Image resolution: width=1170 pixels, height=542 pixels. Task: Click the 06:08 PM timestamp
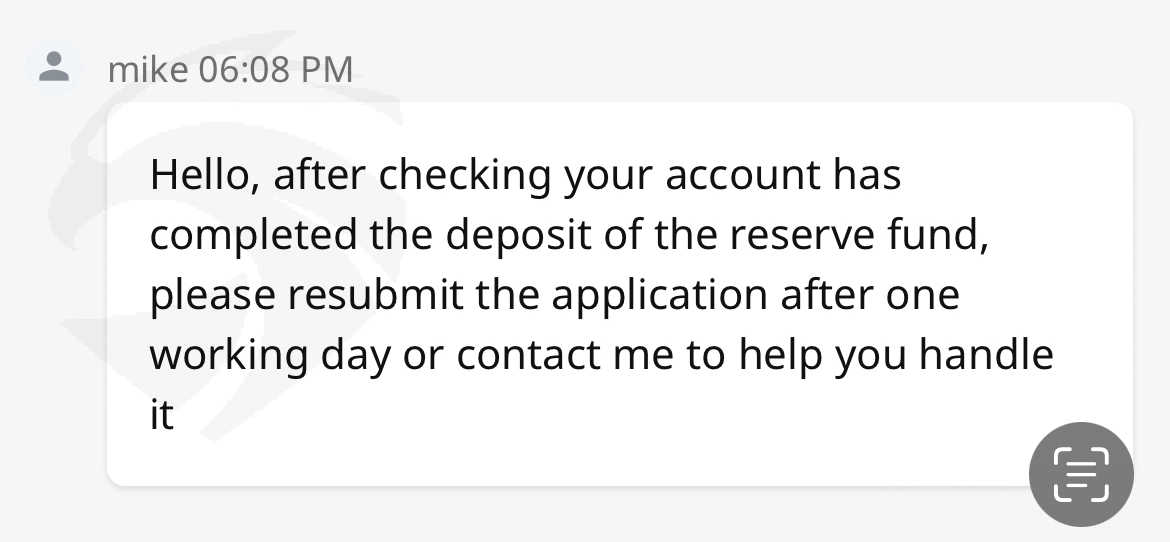point(276,69)
